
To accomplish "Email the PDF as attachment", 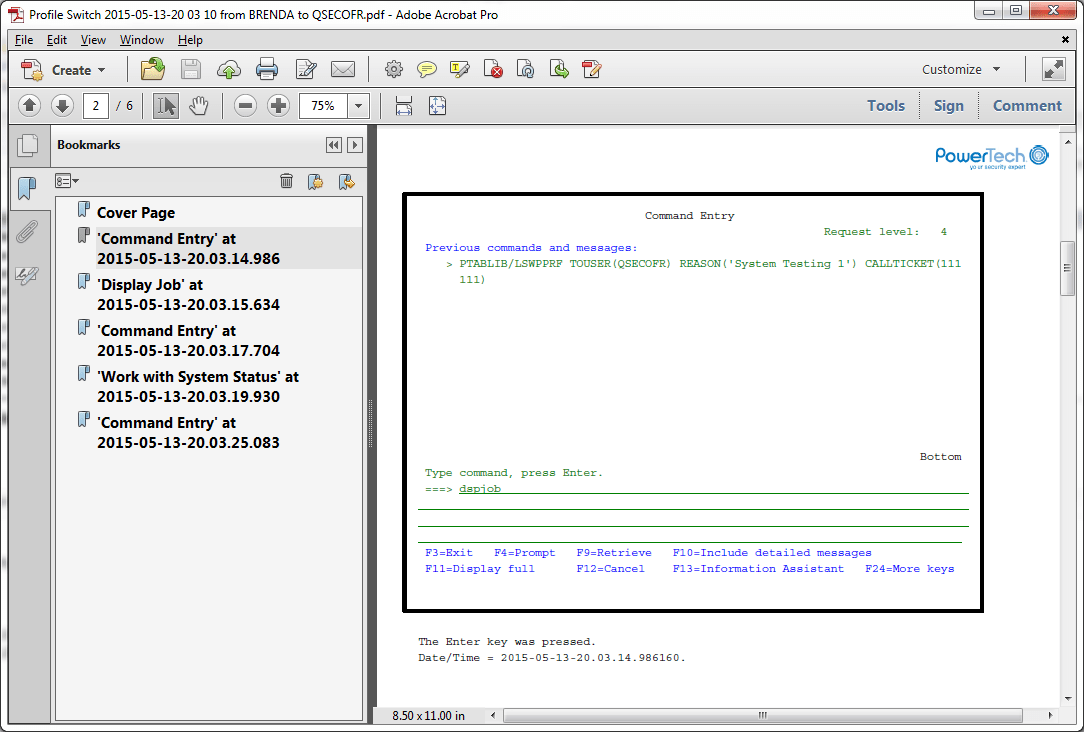I will pos(343,69).
